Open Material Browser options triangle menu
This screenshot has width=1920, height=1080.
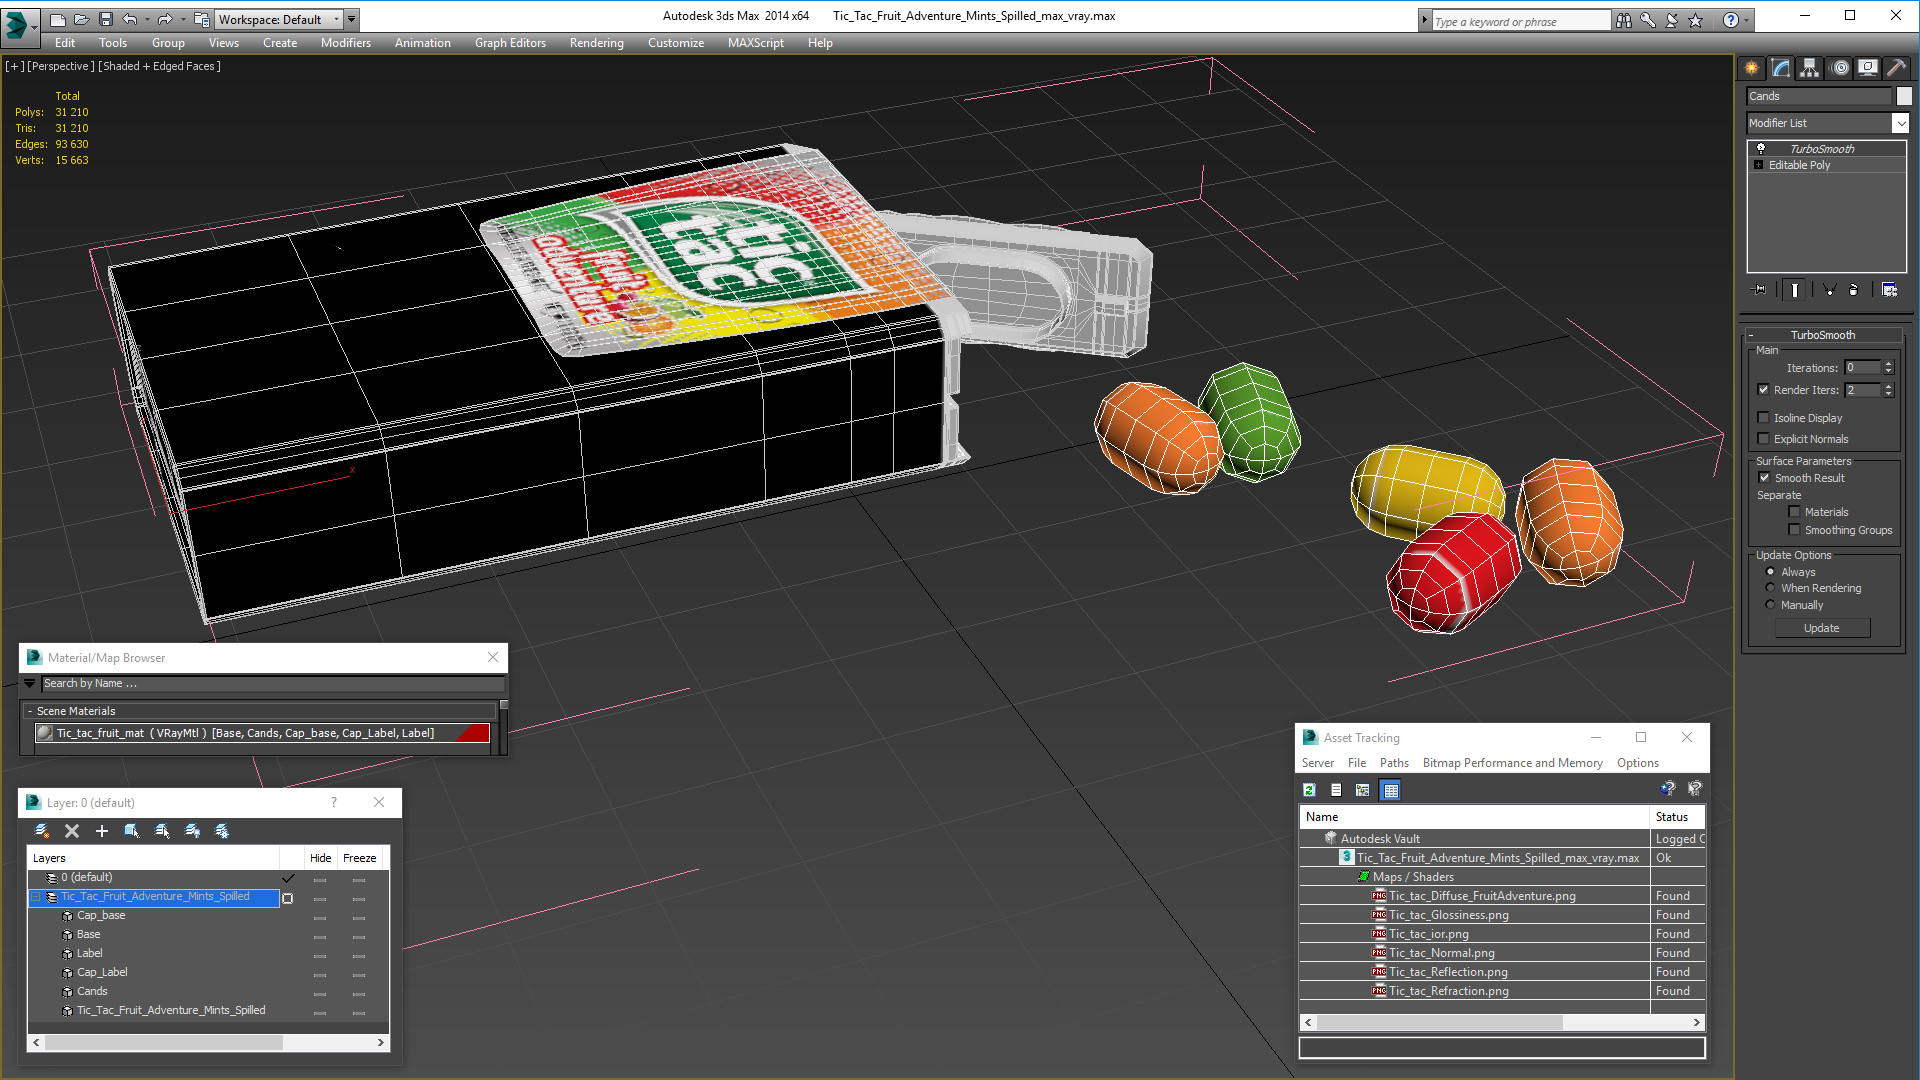coord(30,683)
